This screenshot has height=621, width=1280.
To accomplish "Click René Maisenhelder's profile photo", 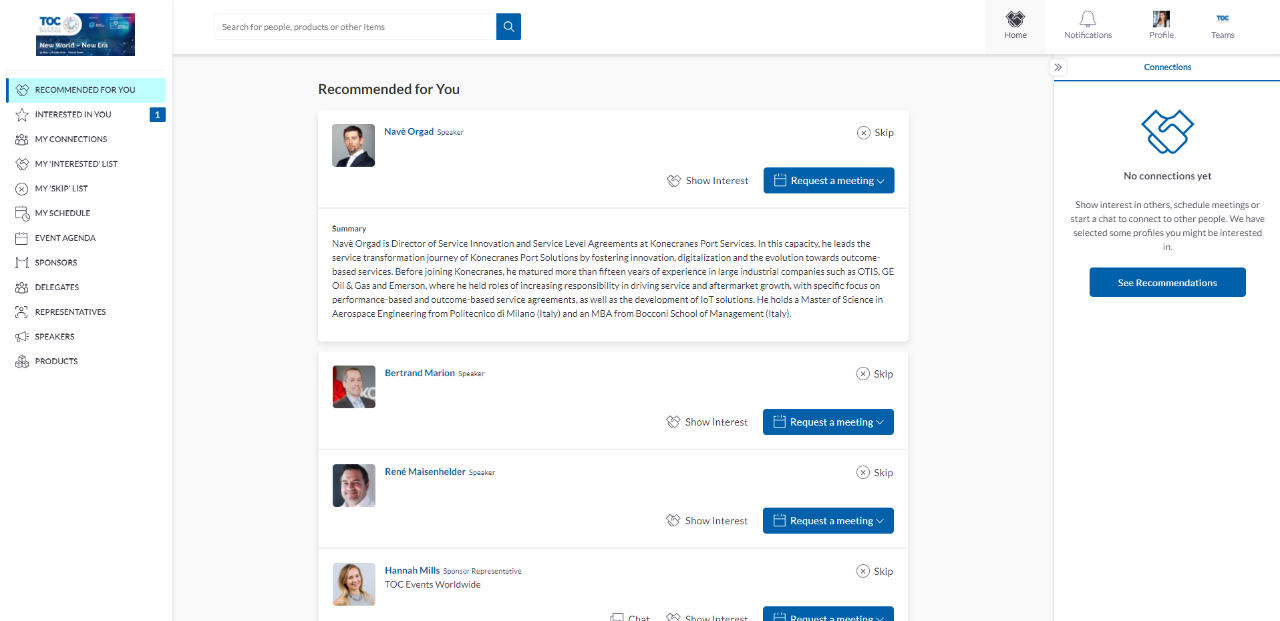I will [x=354, y=486].
